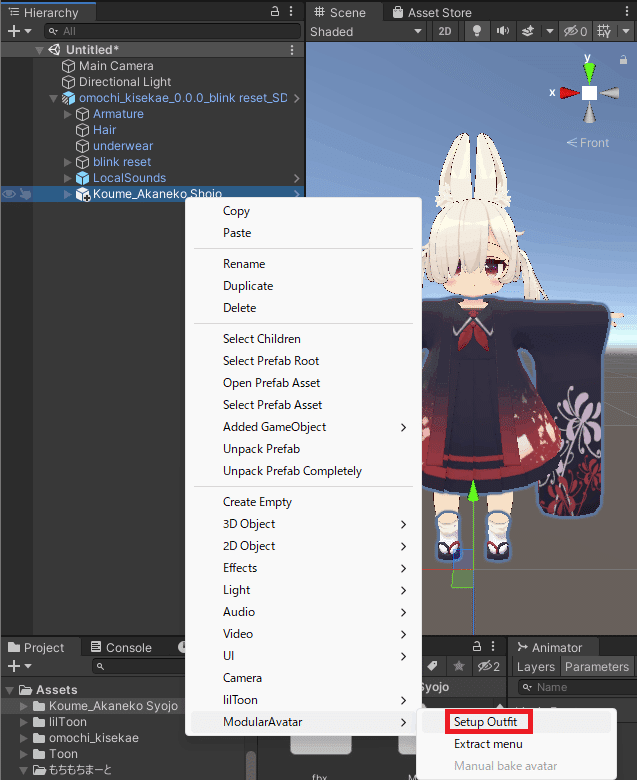This screenshot has height=780, width=637.
Task: Toggle the gizmo rotation lock
Action: (x=623, y=60)
